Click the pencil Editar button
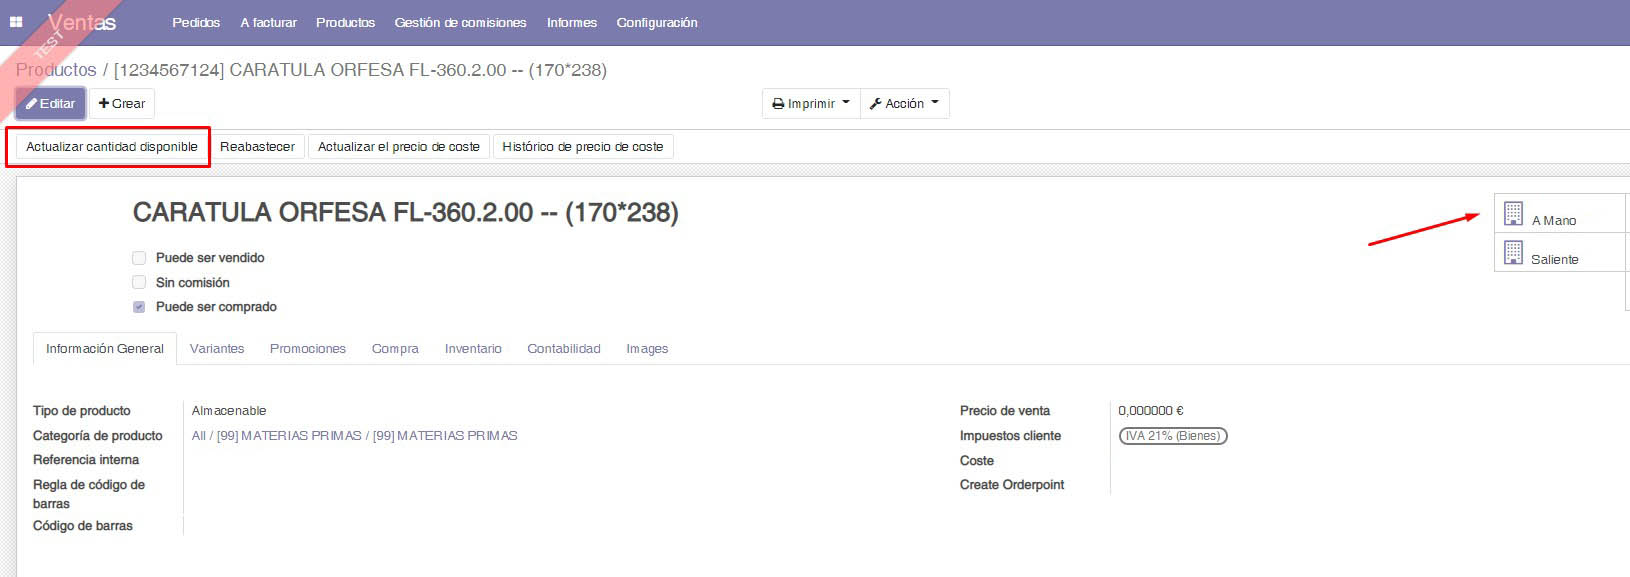The image size is (1630, 577). coord(50,104)
